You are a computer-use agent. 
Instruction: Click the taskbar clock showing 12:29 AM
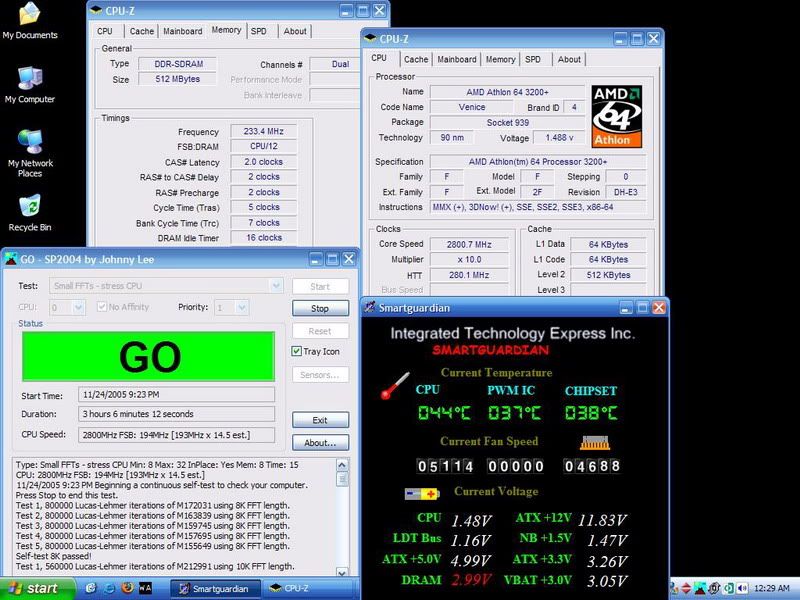(x=771, y=588)
